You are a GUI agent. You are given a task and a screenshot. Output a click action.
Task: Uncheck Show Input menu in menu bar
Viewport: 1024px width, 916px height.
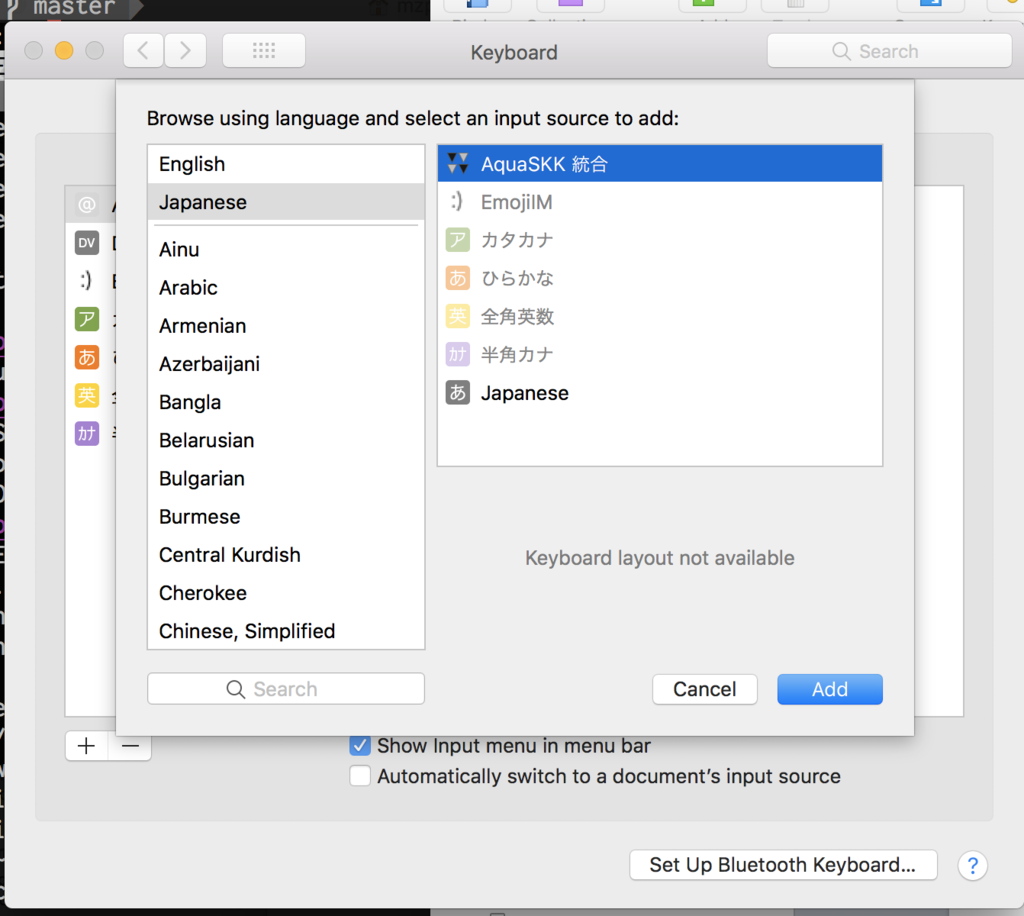pos(360,746)
